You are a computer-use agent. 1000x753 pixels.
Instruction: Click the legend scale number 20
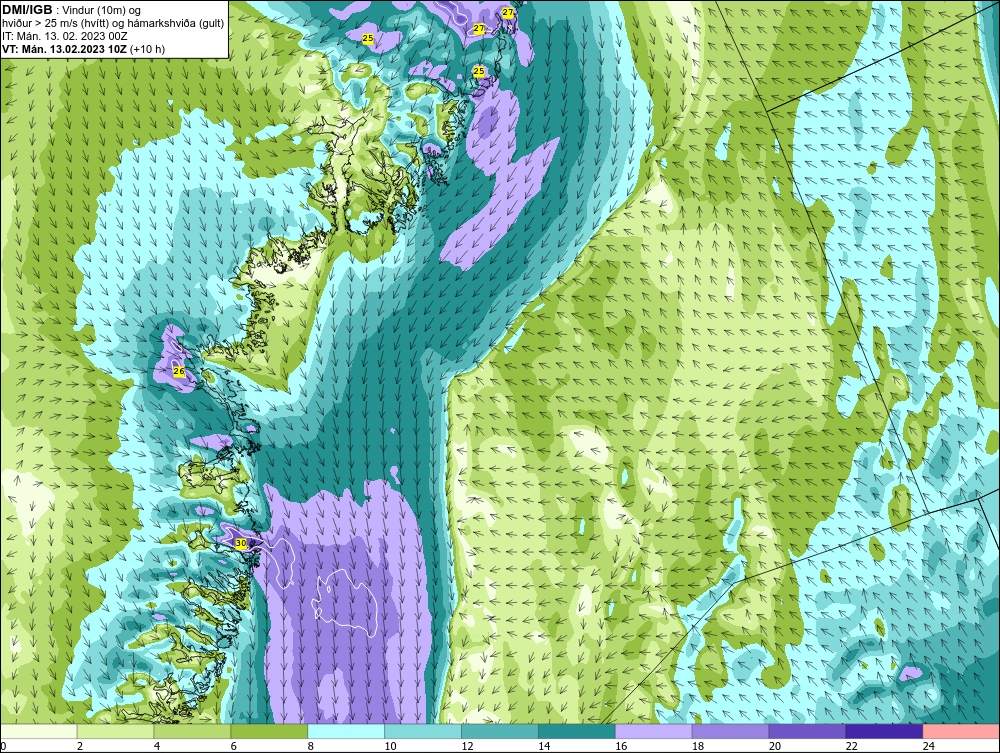click(774, 746)
